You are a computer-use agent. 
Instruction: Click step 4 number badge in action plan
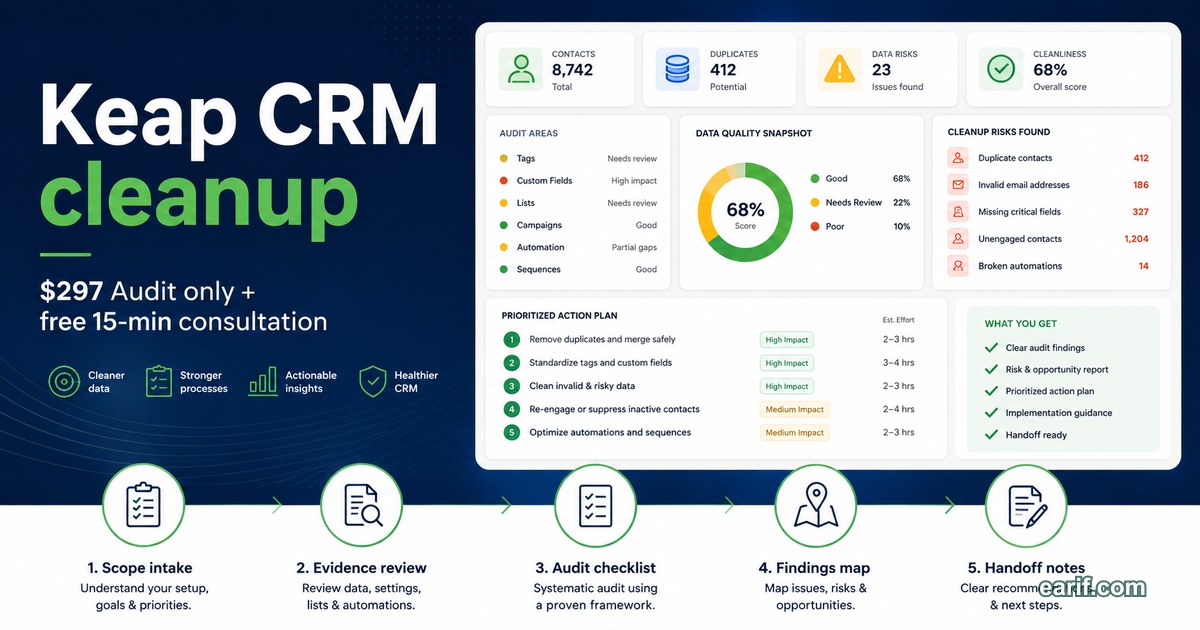click(512, 409)
